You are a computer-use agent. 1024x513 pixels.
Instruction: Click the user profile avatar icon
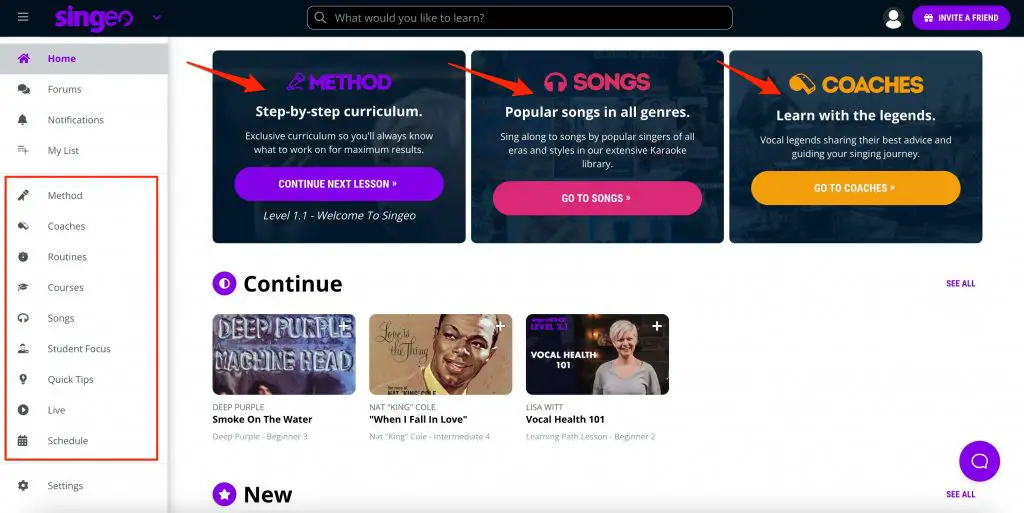893,18
